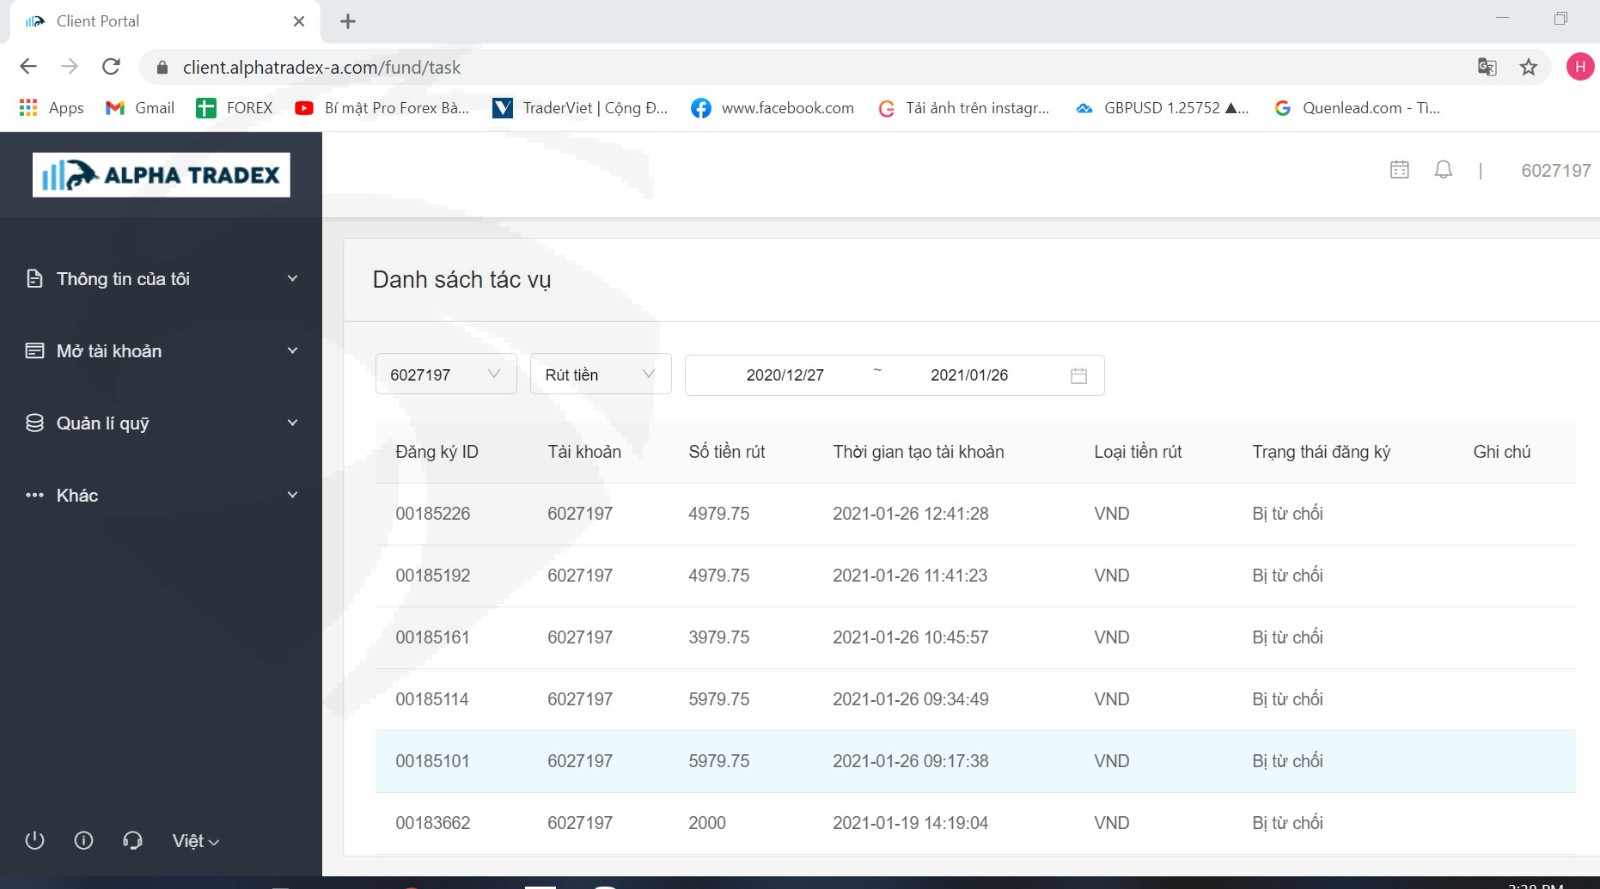Click the Alpha Tradex logo
The image size is (1600, 889).
pos(161,175)
